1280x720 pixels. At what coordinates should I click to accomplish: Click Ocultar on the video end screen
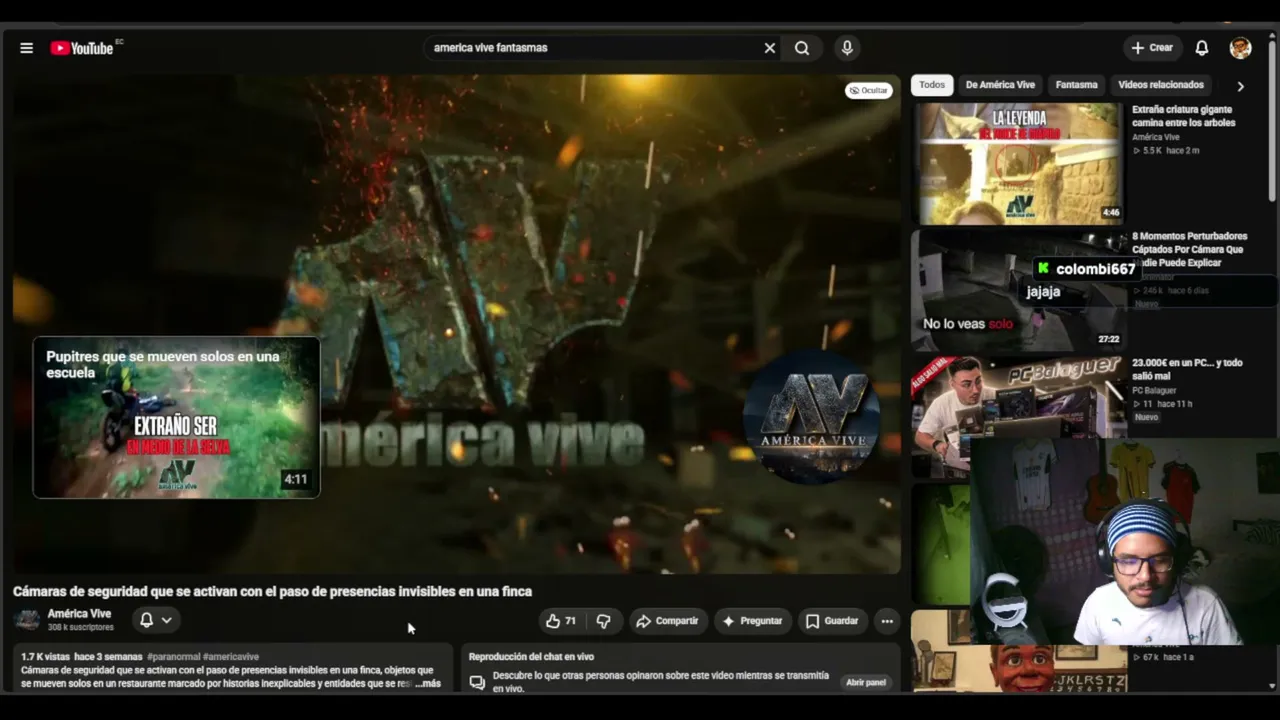coord(868,91)
